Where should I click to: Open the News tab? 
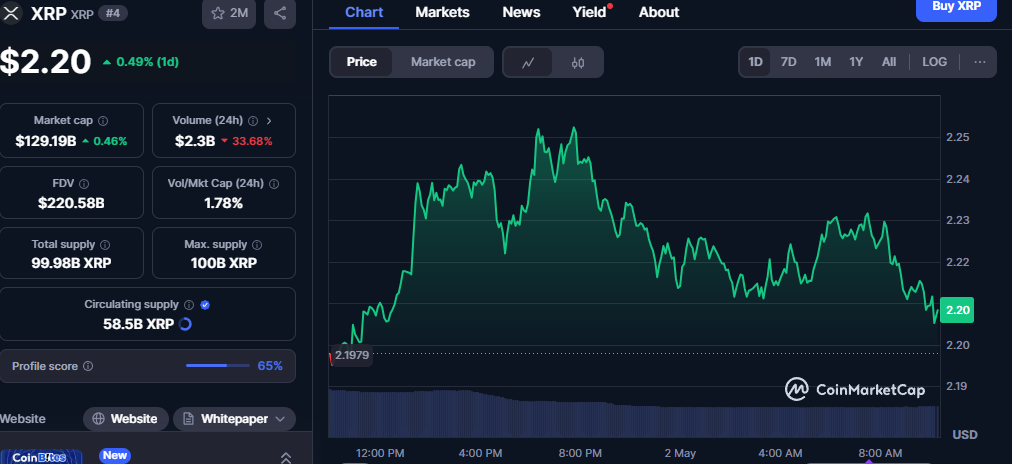coord(521,12)
